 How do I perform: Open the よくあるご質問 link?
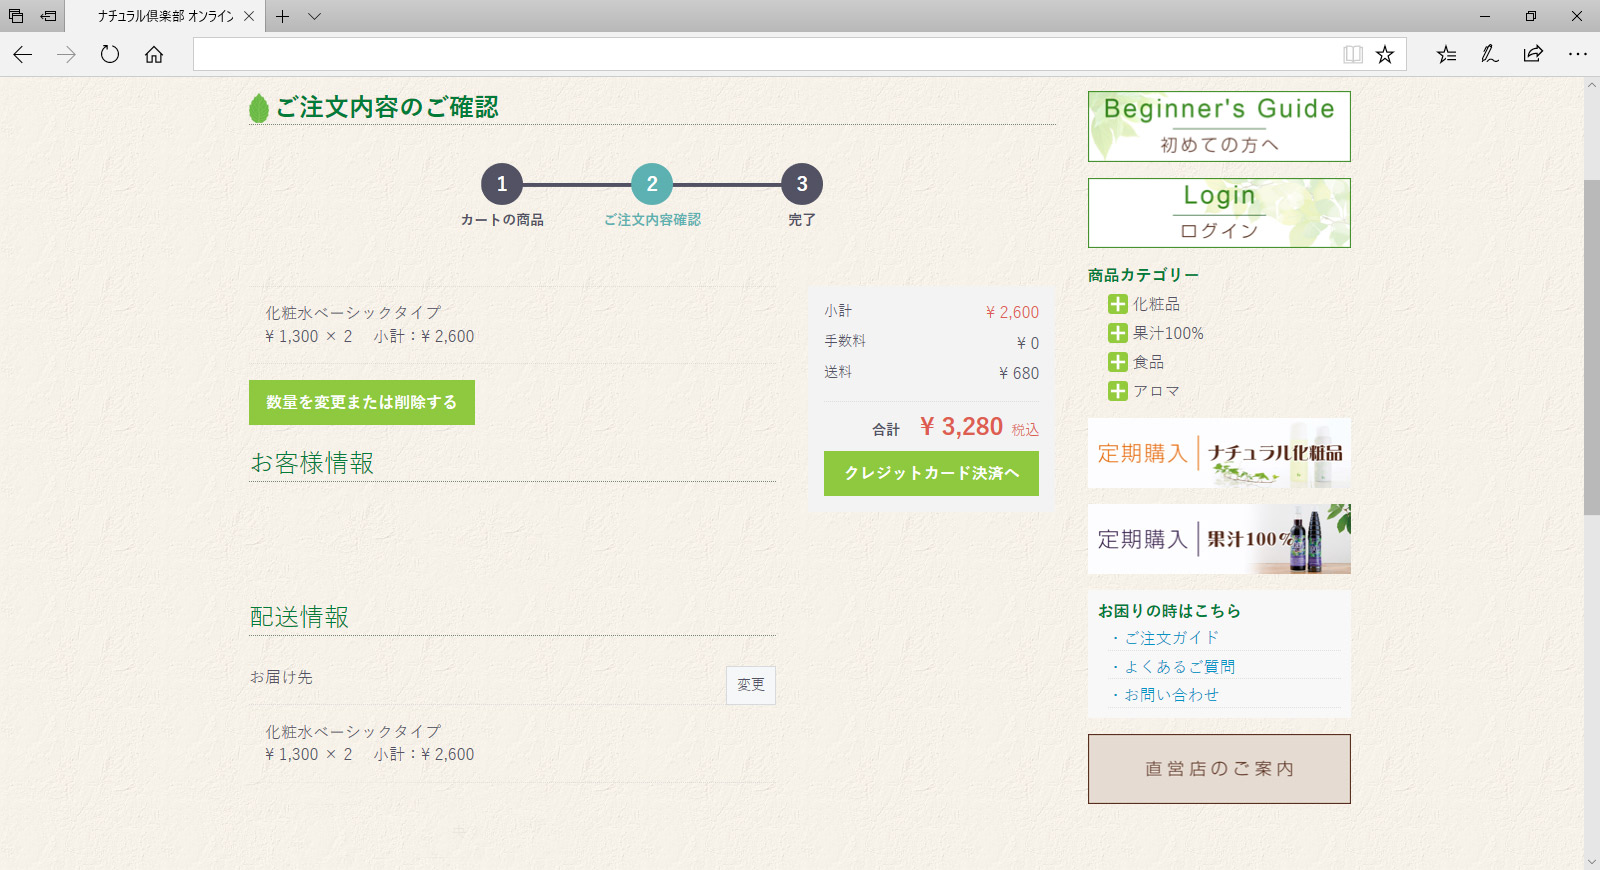click(1179, 666)
